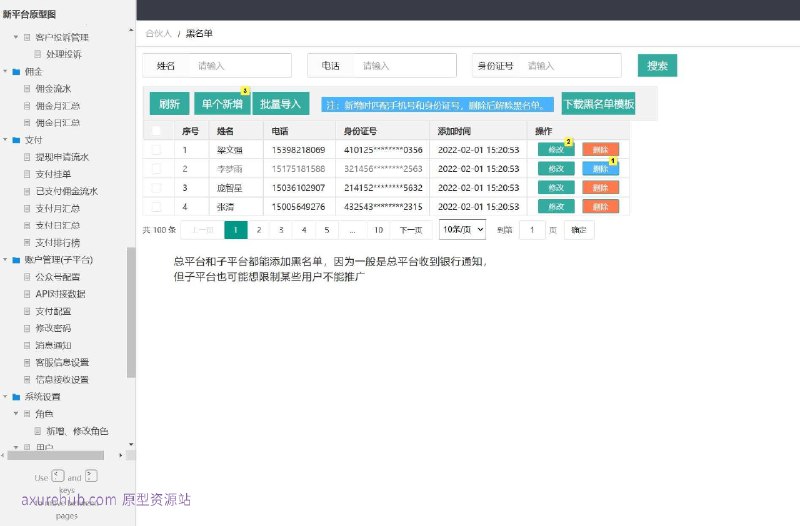The image size is (800, 526).
Task: Open 处理投诉 page in sidebar
Action: [64, 54]
